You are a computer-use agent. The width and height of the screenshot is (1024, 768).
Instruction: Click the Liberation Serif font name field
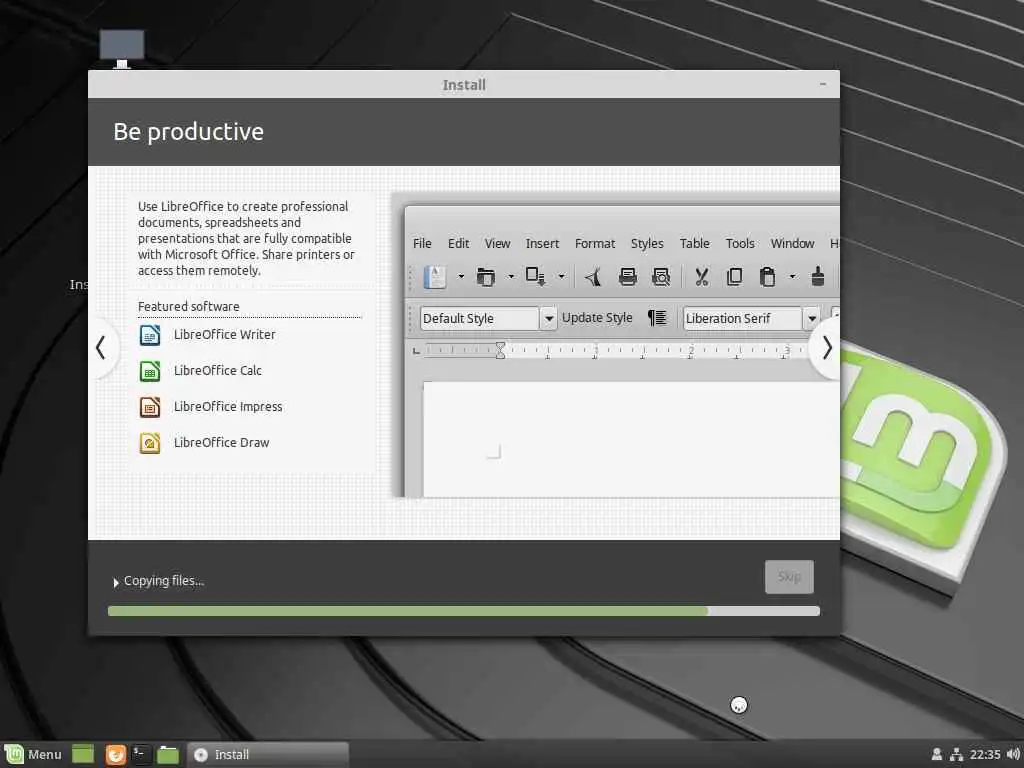[x=743, y=319]
